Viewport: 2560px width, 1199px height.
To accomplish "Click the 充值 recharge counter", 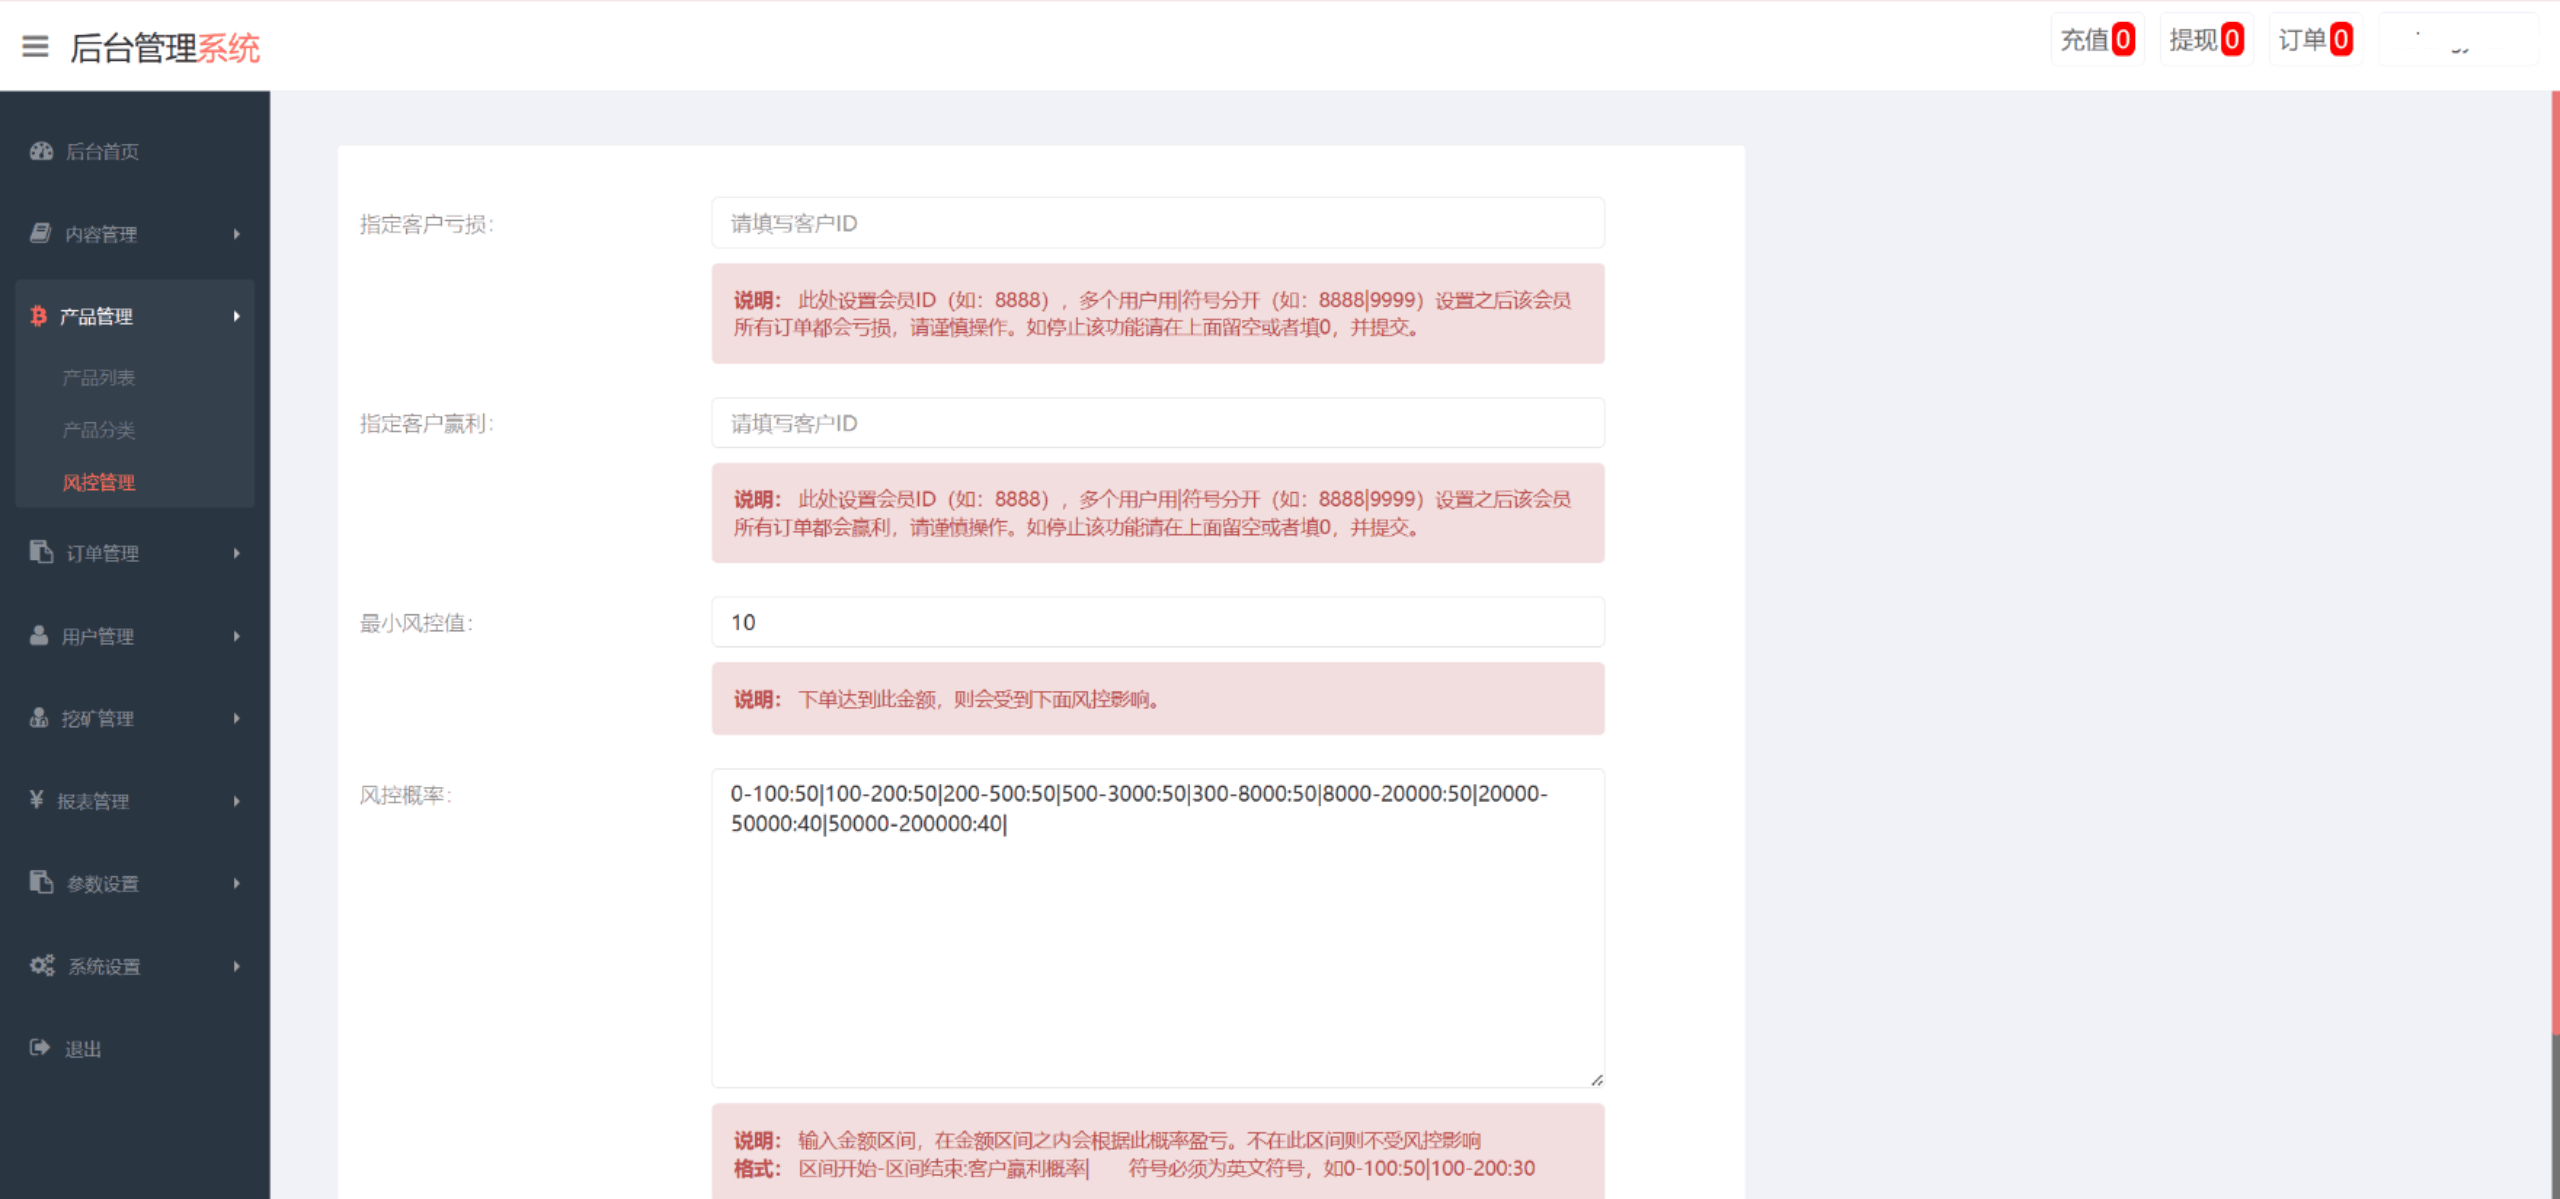I will click(2097, 40).
